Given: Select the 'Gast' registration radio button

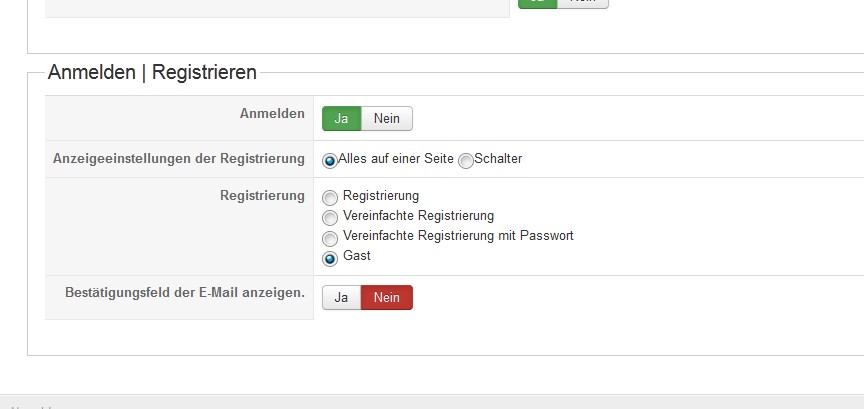Looking at the screenshot, I should (x=330, y=258).
